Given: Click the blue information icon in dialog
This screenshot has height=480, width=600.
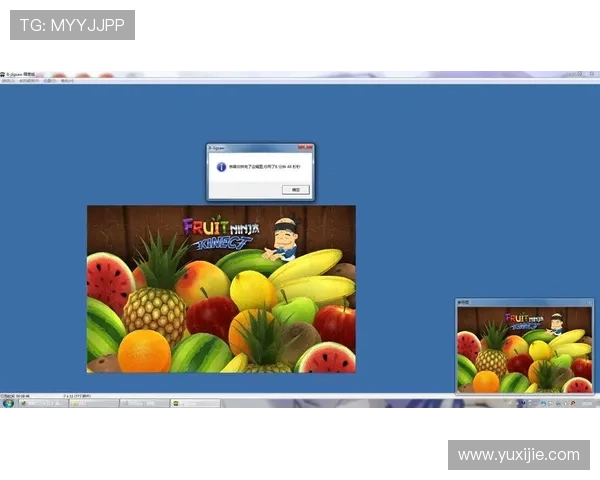Looking at the screenshot, I should point(220,167).
